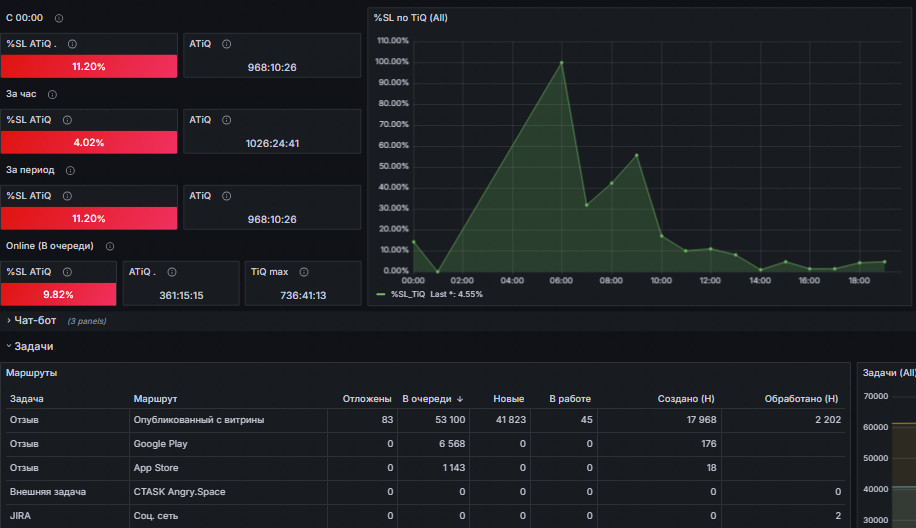The image size is (916, 528).
Task: Click info icon on ATiQ 1026:24:41 panel
Action: click(x=227, y=120)
